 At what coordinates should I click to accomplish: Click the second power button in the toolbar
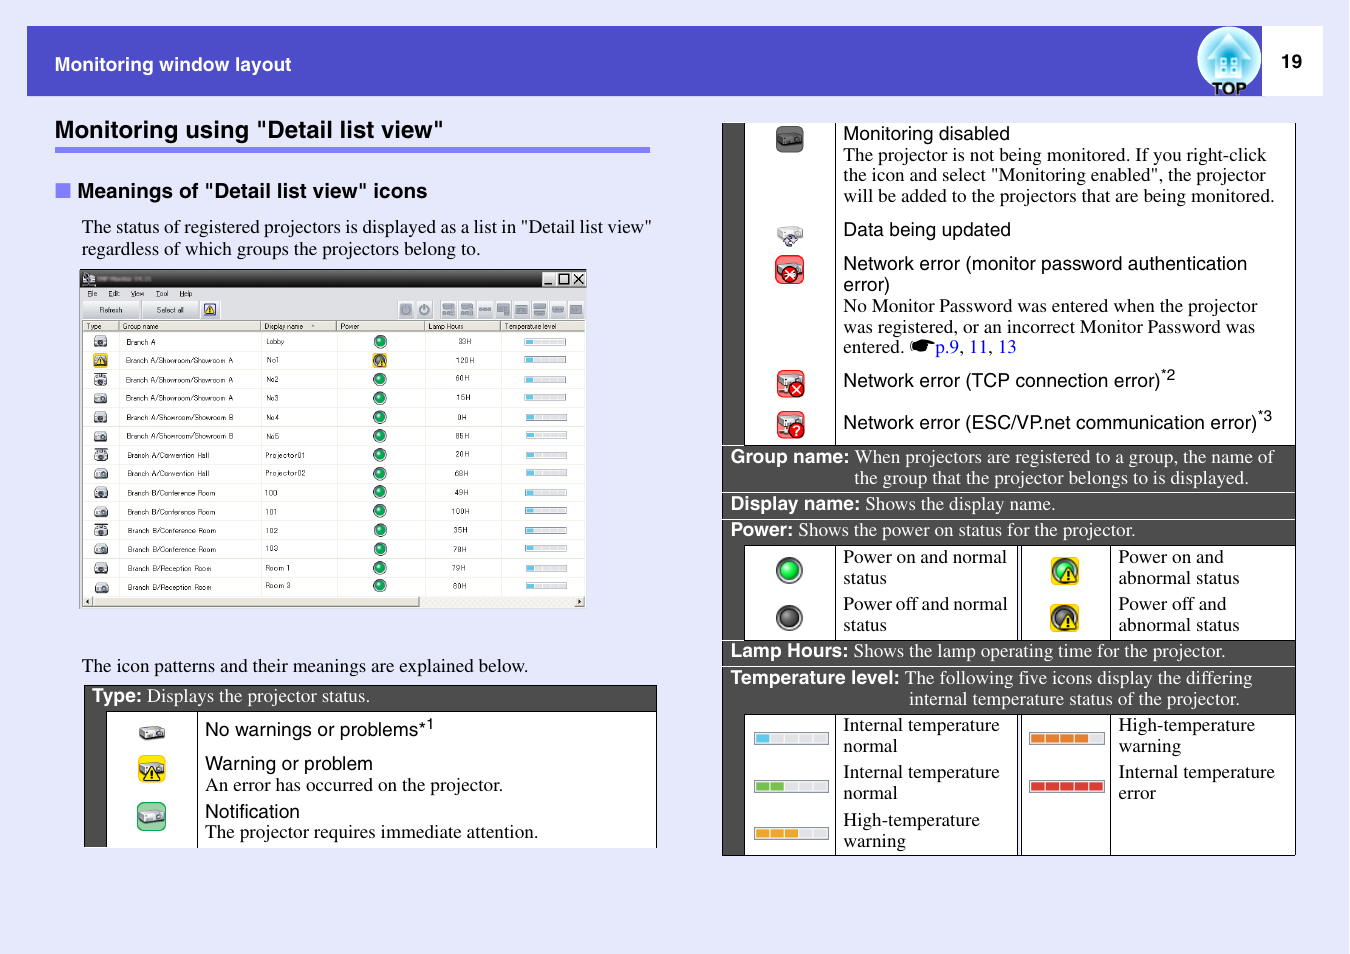click(x=424, y=310)
